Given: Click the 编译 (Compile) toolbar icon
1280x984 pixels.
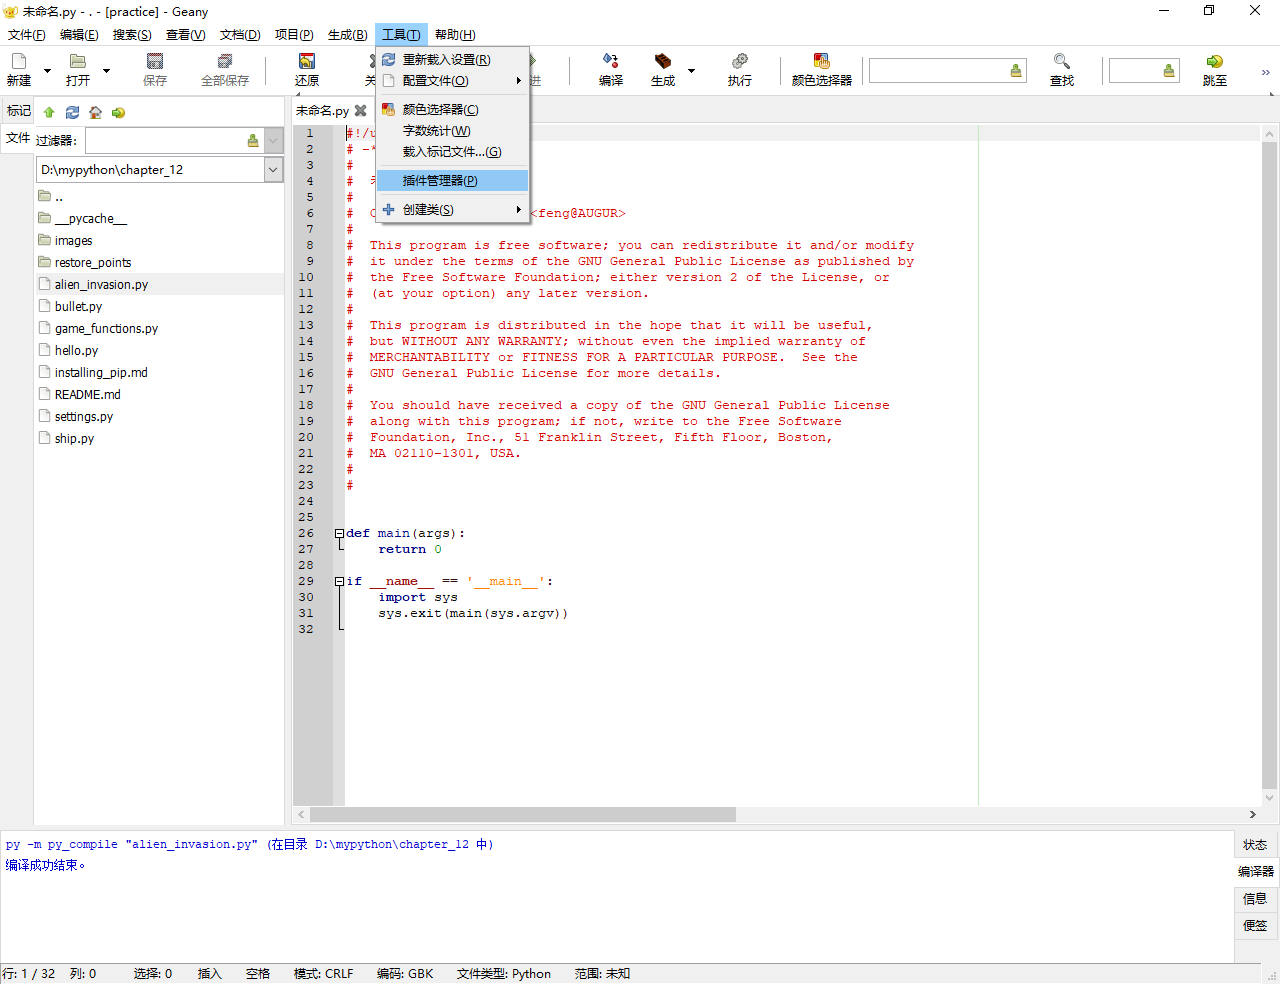Looking at the screenshot, I should (611, 62).
